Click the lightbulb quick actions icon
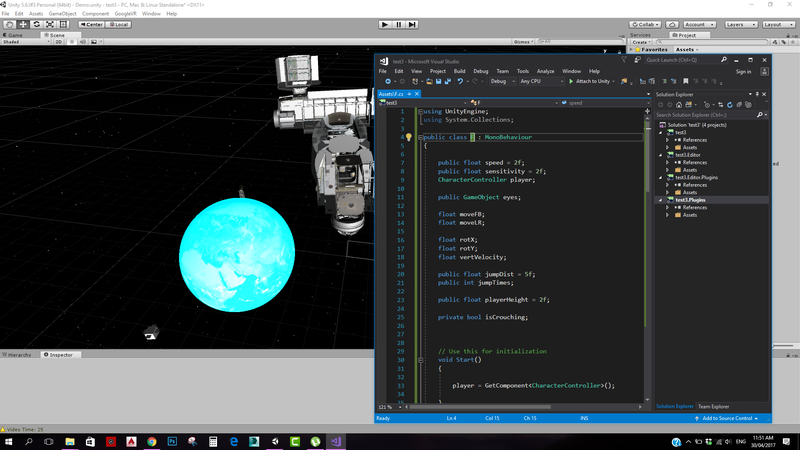The image size is (800, 450). pos(408,137)
